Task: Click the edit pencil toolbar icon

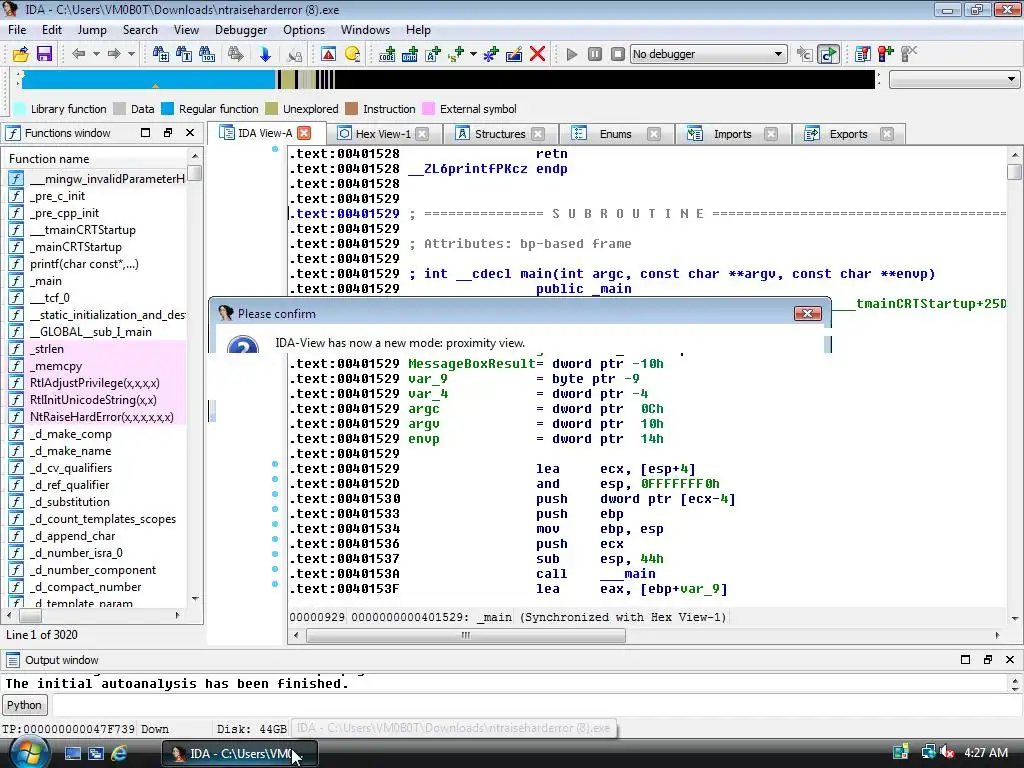Action: tap(514, 54)
